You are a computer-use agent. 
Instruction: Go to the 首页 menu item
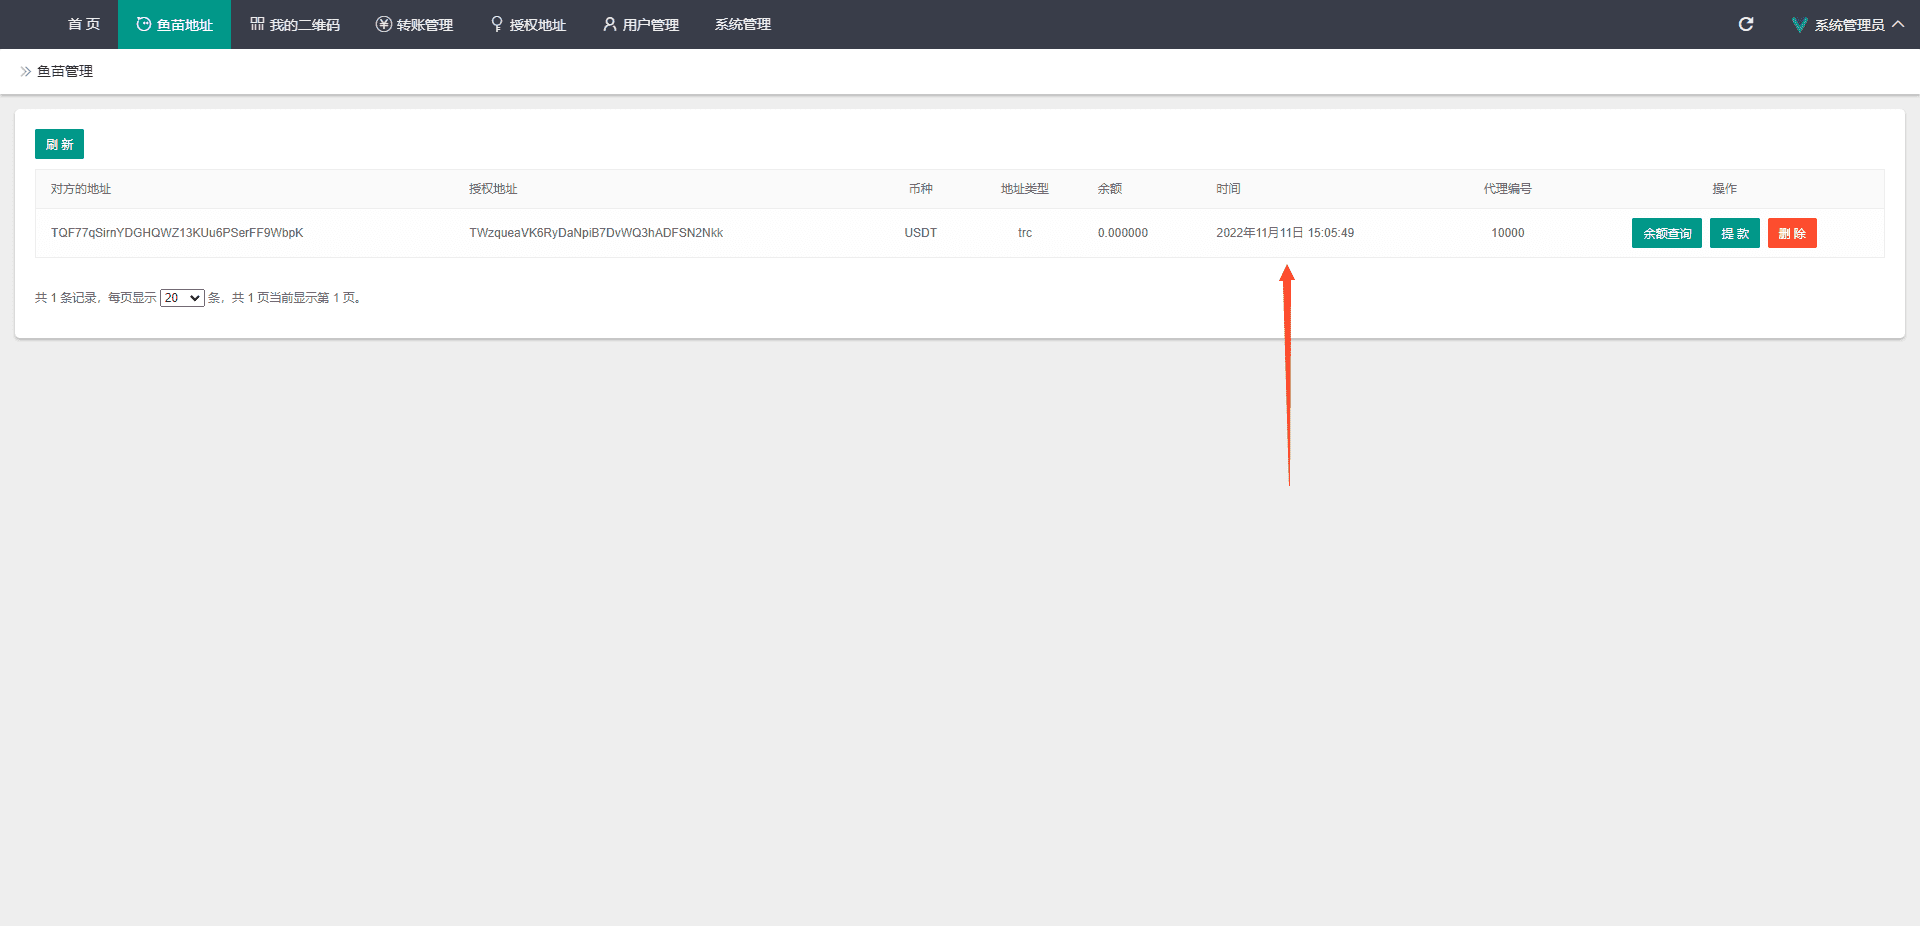tap(84, 24)
